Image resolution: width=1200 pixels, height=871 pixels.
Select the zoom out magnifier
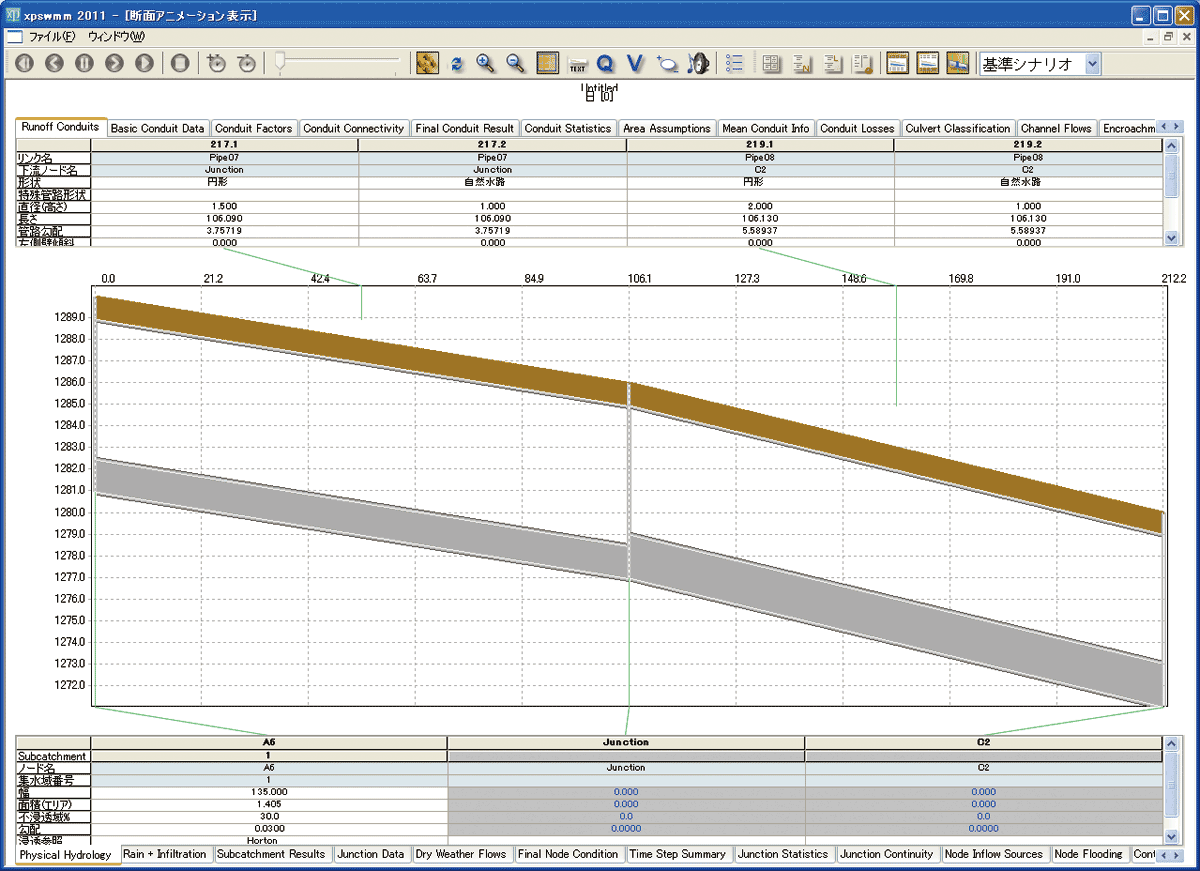click(516, 63)
